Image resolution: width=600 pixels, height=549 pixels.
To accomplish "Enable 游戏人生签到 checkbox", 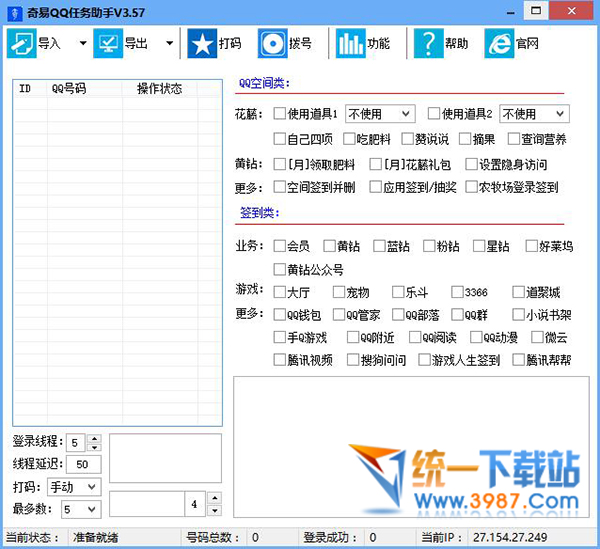I will (x=424, y=360).
